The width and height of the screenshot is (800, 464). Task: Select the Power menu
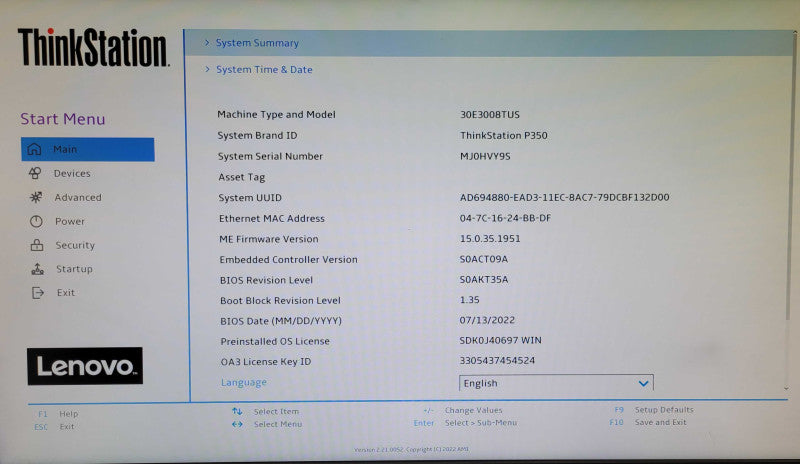[70, 221]
